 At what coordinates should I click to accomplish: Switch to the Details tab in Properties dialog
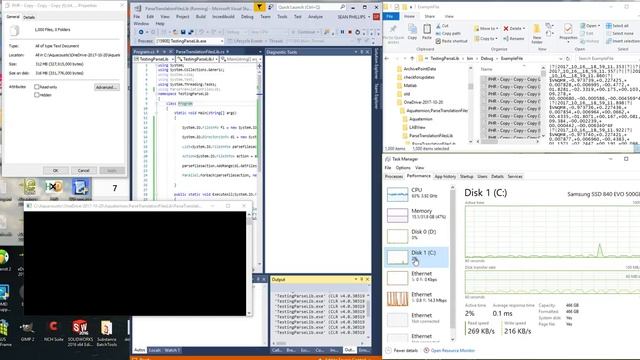click(x=29, y=17)
